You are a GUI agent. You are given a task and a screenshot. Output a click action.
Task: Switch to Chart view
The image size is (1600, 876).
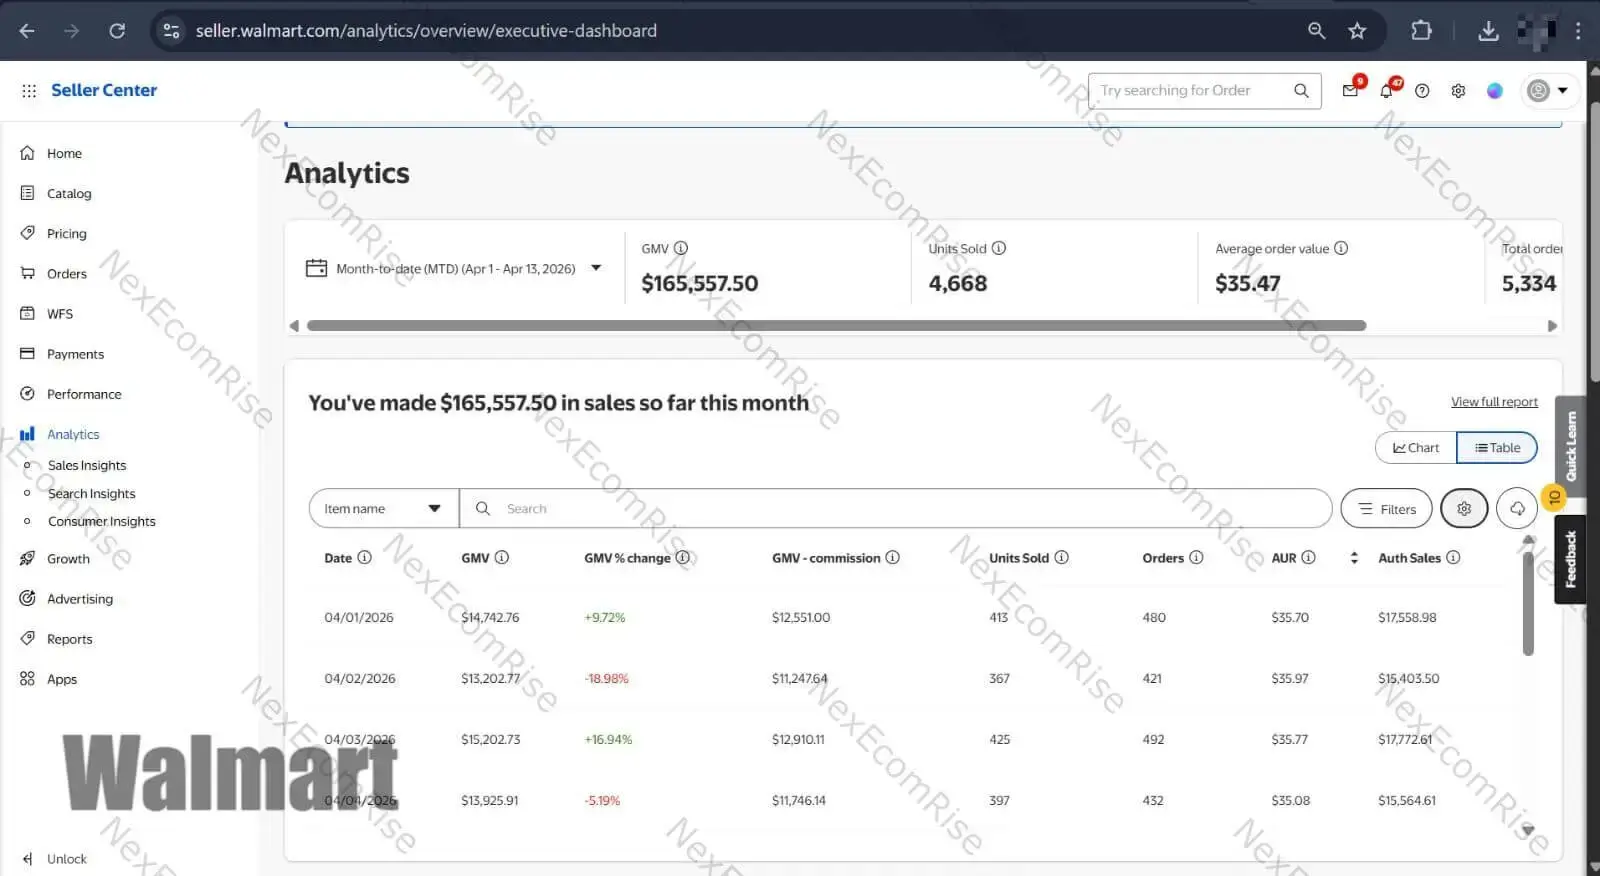point(1416,448)
